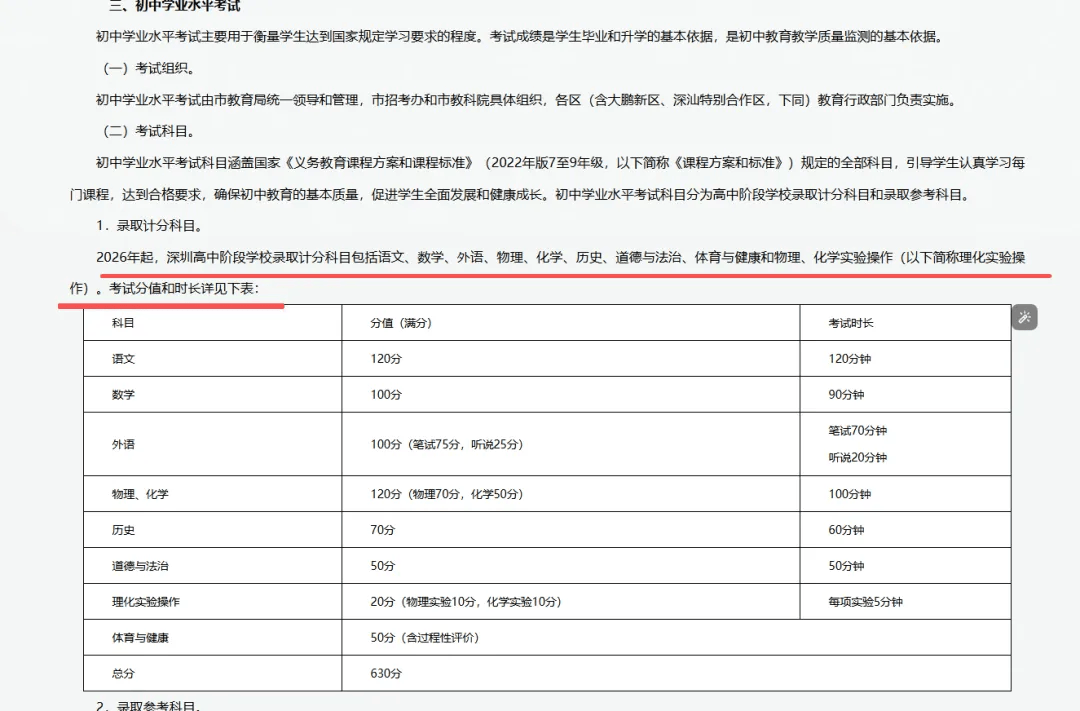The height and width of the screenshot is (711, 1080).
Task: Click the 50分钟 duration cell
Action: 905,566
